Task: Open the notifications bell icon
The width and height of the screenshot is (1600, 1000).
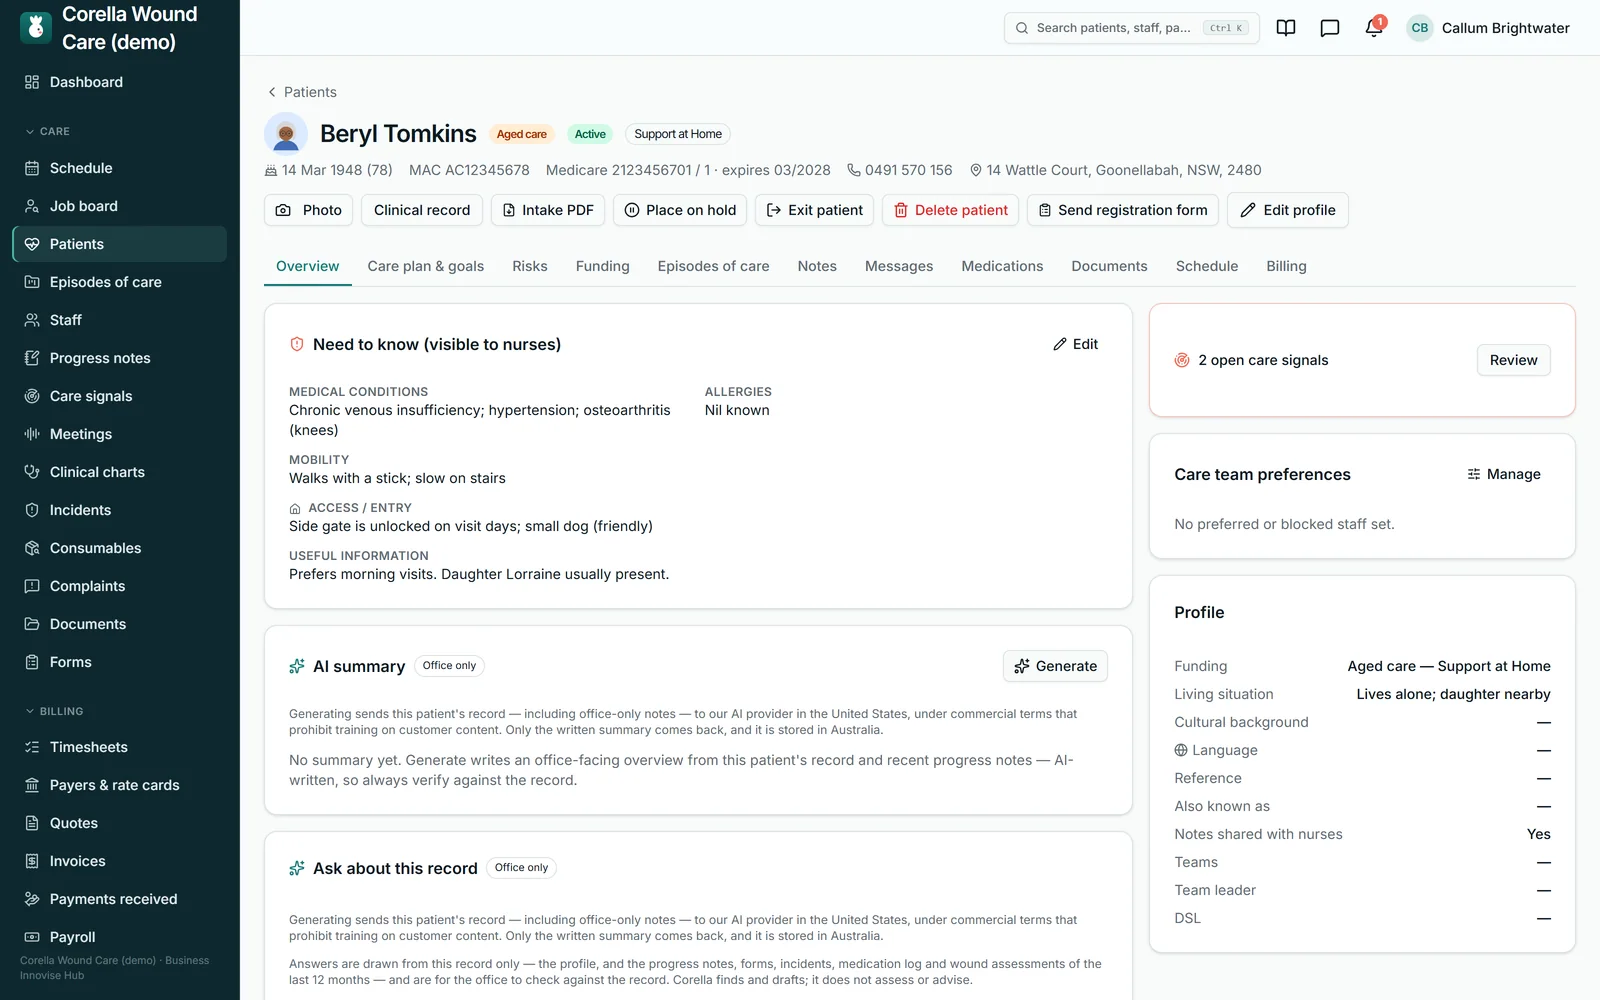Action: click(x=1374, y=28)
